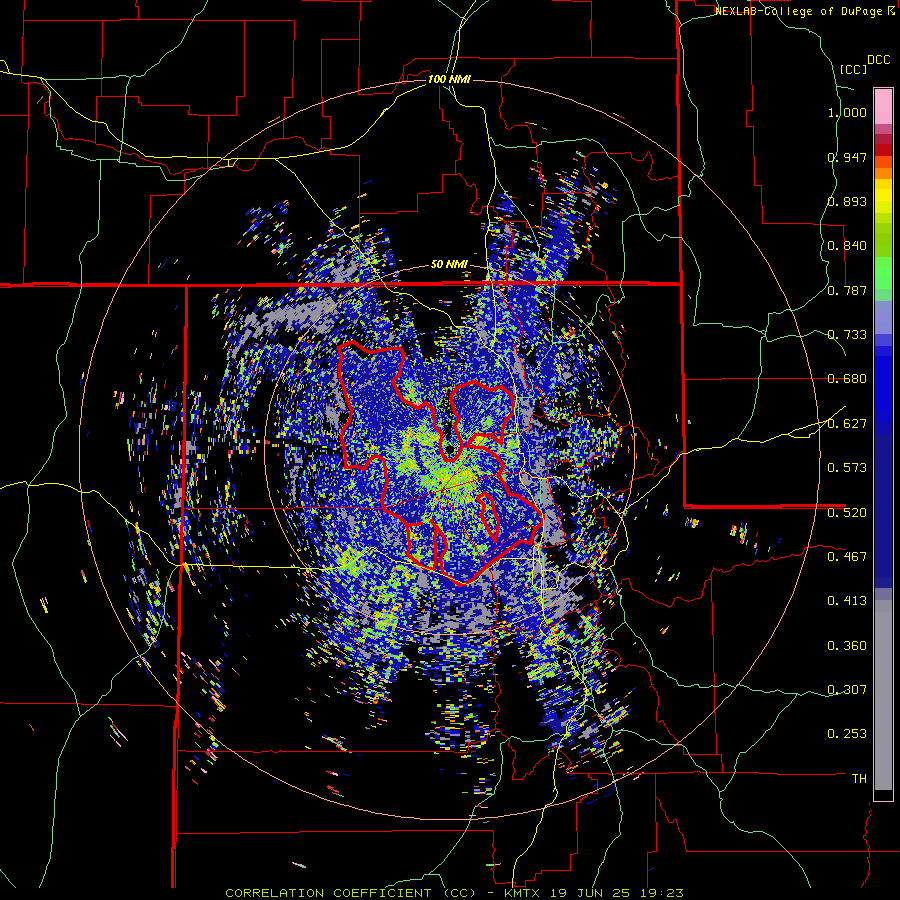
Task: Select the 1.000 scale value
Action: (x=847, y=112)
